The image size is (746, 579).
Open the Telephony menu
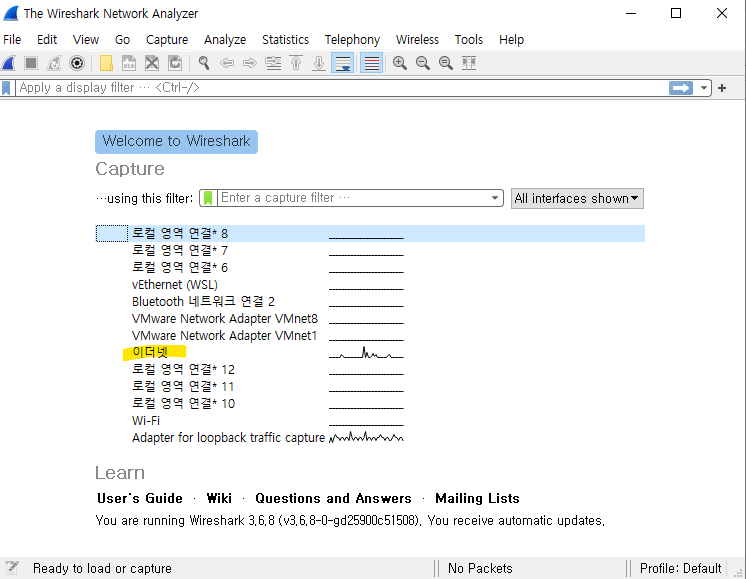click(x=353, y=39)
